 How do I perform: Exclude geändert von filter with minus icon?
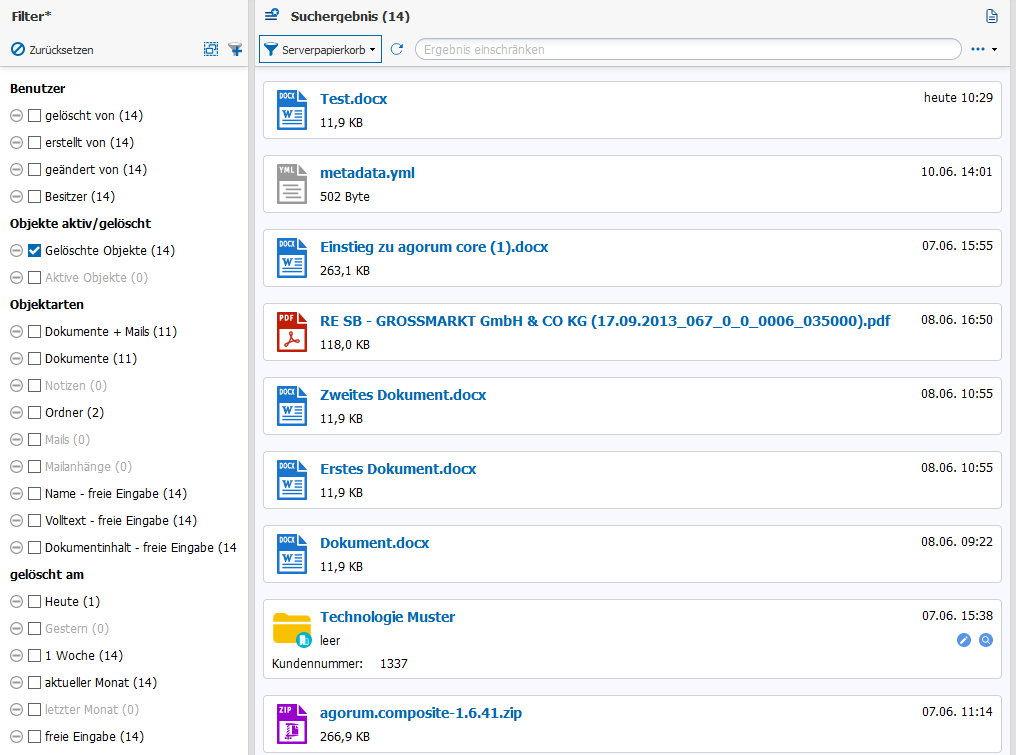click(17, 170)
